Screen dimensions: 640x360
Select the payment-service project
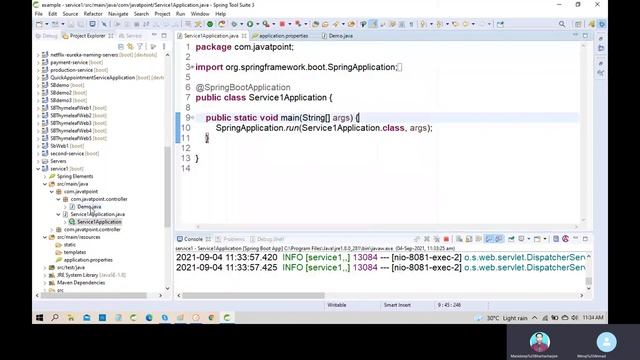point(69,62)
